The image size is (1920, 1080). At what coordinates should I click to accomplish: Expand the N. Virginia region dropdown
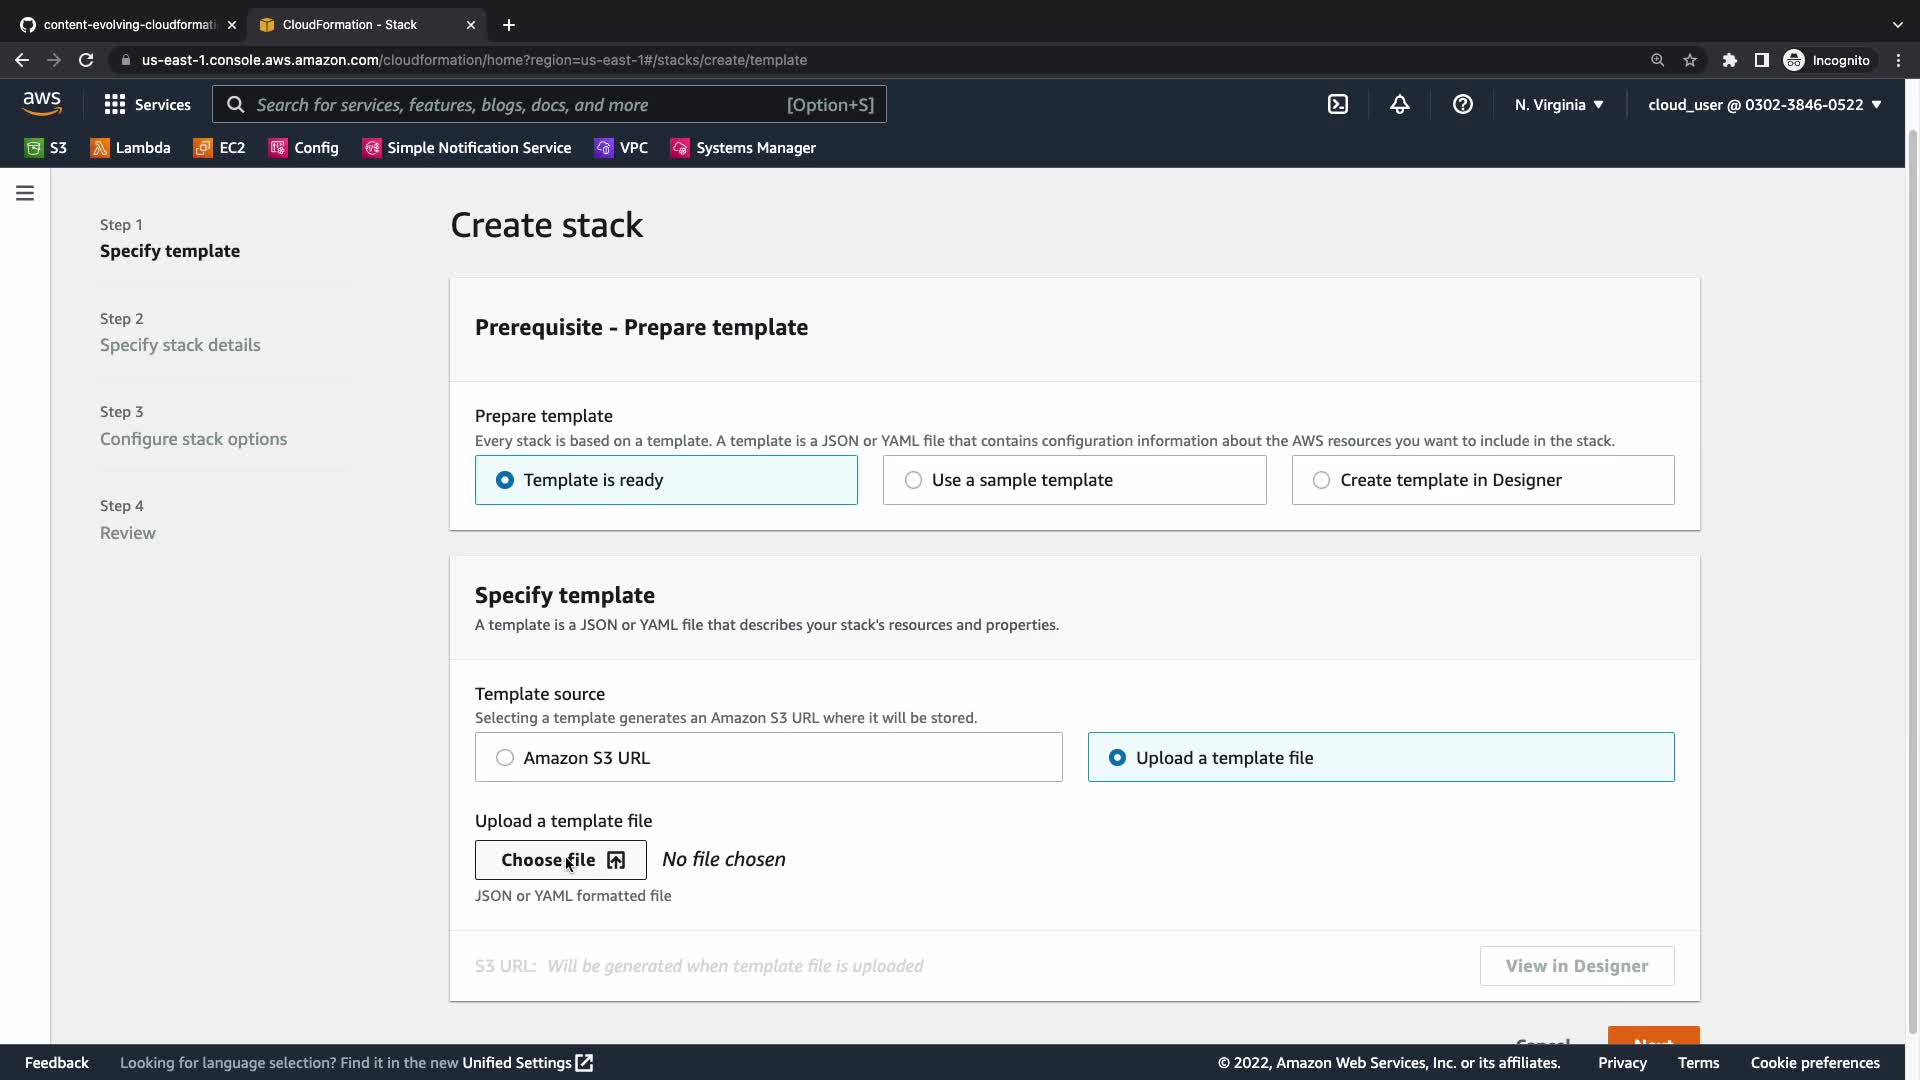(x=1558, y=105)
